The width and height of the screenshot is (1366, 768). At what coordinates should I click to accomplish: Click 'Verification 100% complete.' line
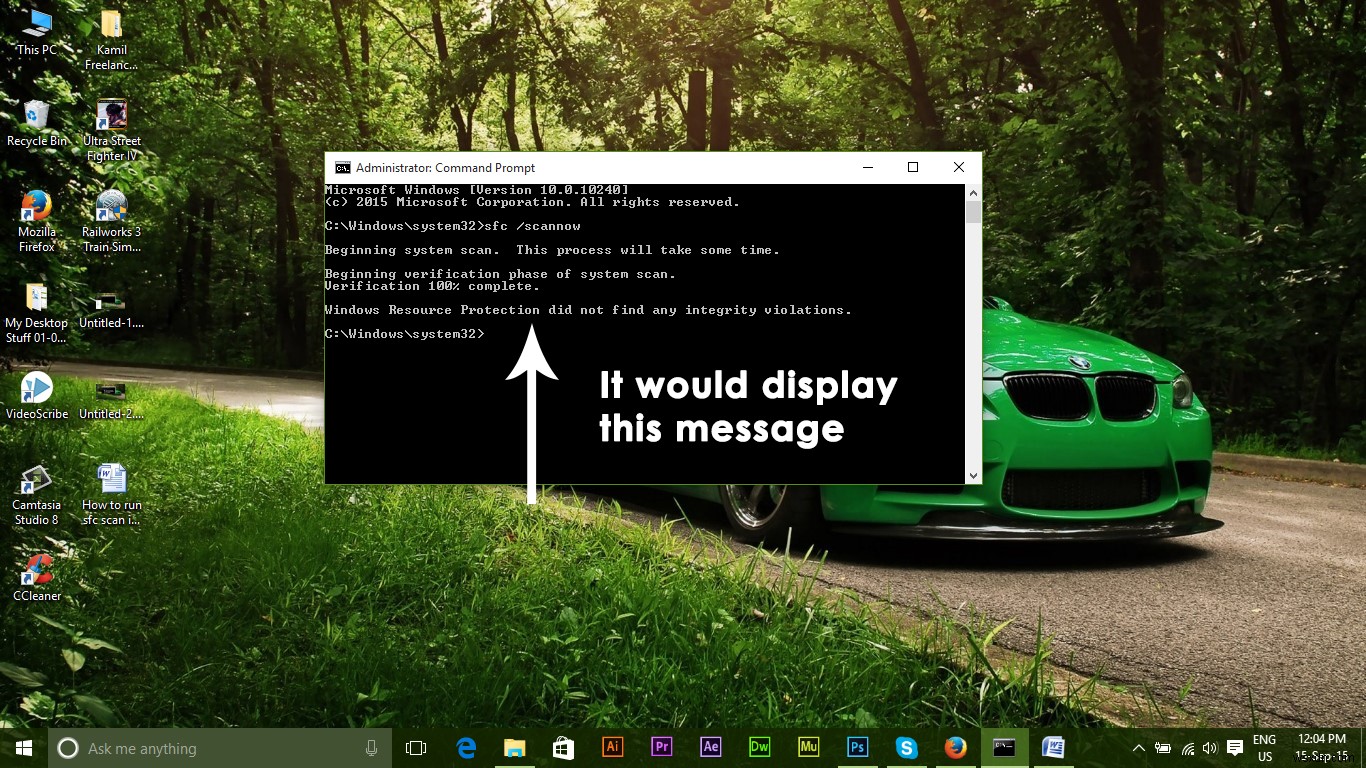[432, 286]
